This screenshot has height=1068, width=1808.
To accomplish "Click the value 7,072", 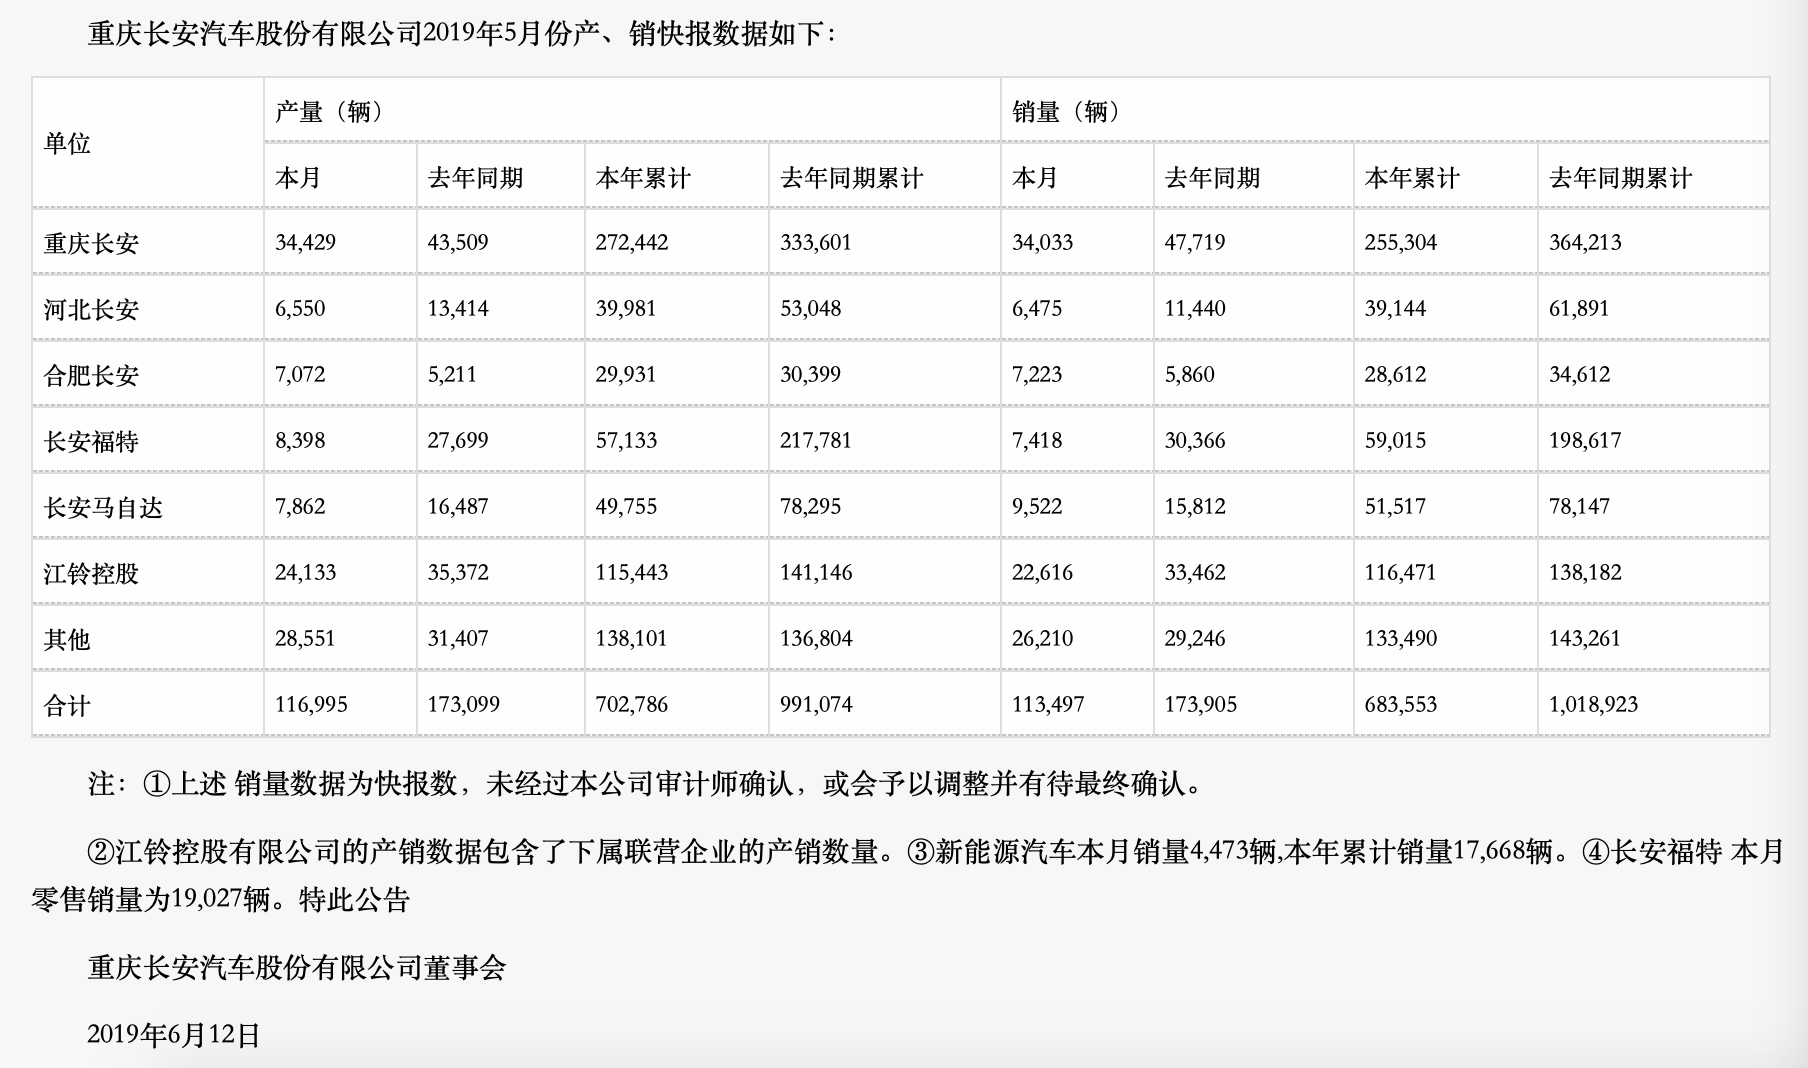I will click(300, 374).
